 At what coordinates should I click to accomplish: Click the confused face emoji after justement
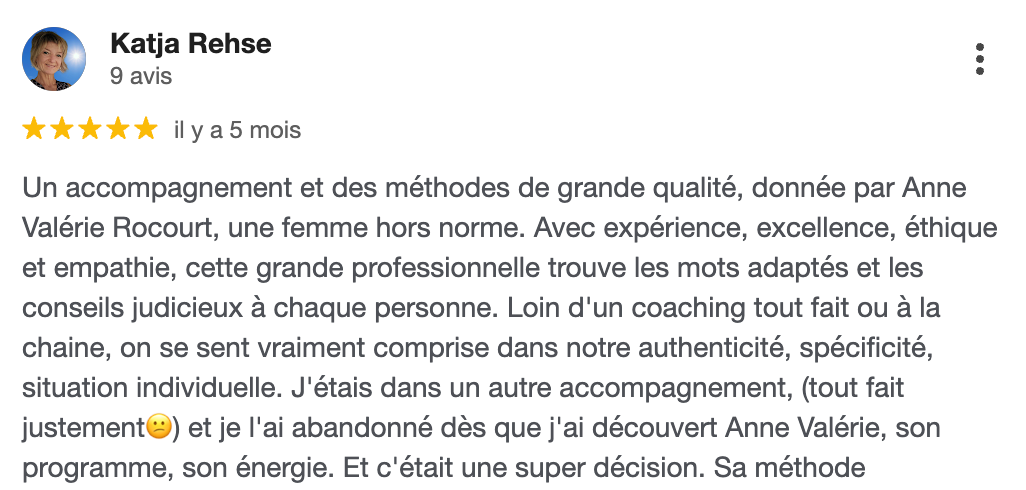coord(158,429)
